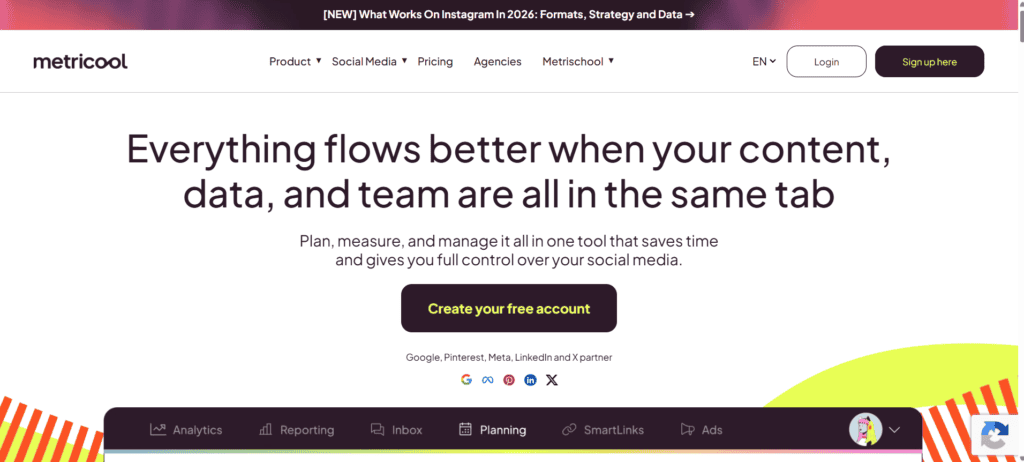Click the Meta partner icon
The image size is (1024, 462).
pos(487,380)
